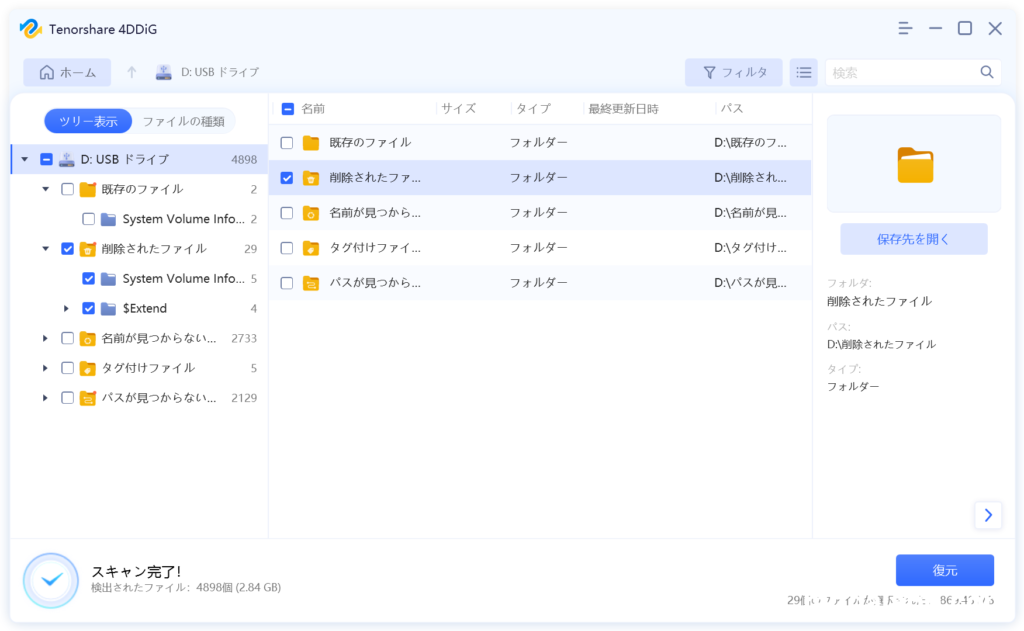Image resolution: width=1024 pixels, height=631 pixels.
Task: Click the right arrow icon in preview panel
Action: click(x=988, y=515)
